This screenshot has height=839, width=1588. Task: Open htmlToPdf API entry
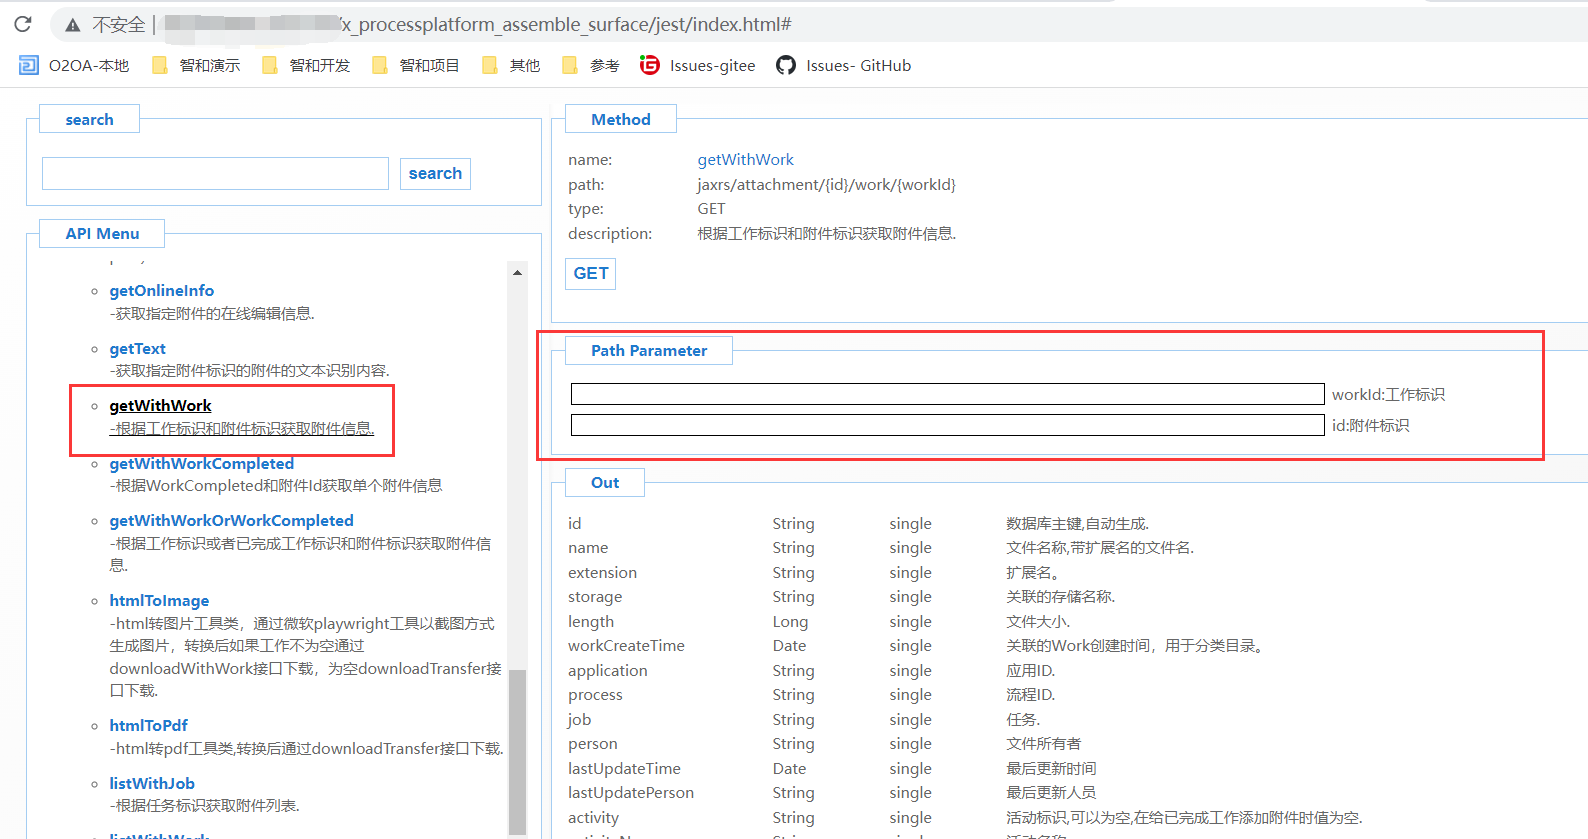click(x=148, y=726)
